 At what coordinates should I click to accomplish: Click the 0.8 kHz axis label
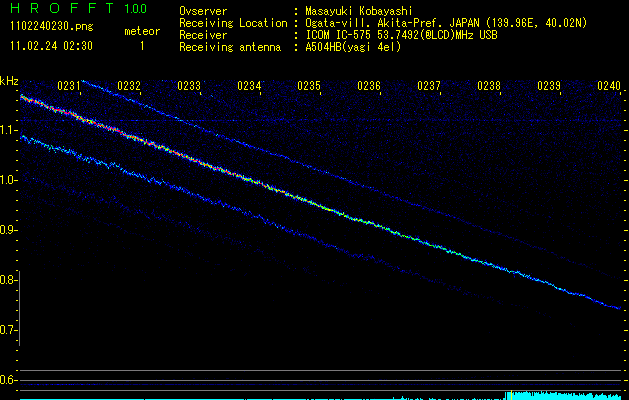click(x=7, y=280)
